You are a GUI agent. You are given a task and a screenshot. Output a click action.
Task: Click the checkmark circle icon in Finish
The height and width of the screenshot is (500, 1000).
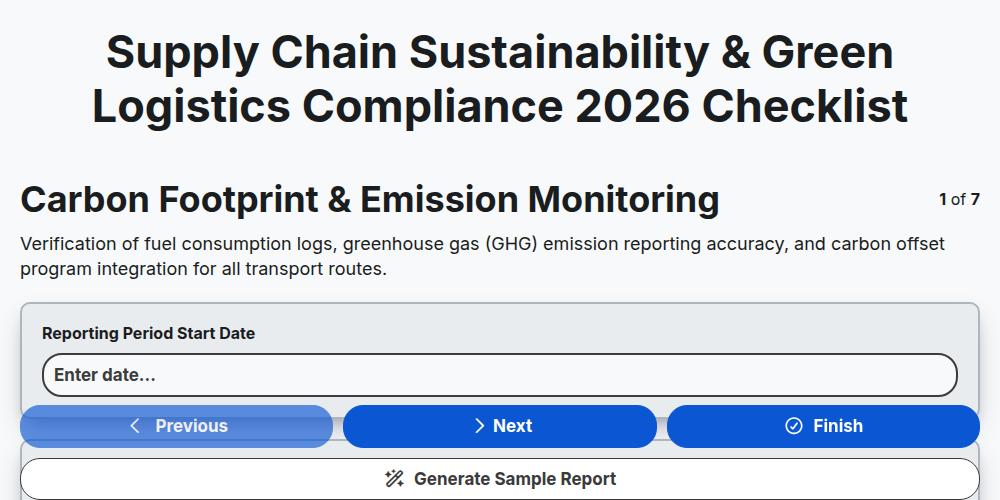(x=794, y=426)
